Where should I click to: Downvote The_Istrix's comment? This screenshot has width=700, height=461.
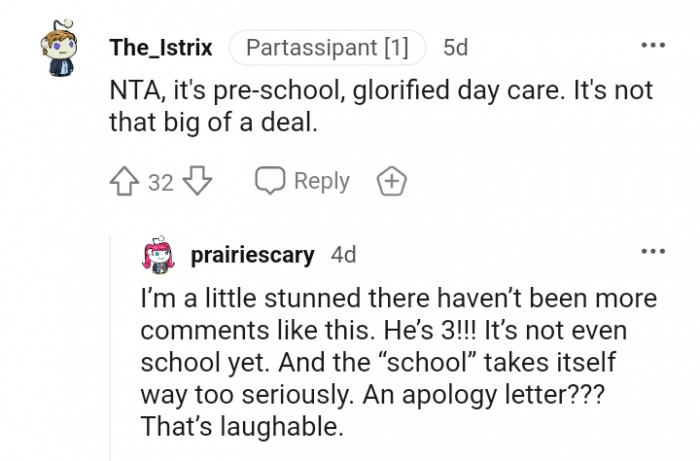[x=197, y=181]
